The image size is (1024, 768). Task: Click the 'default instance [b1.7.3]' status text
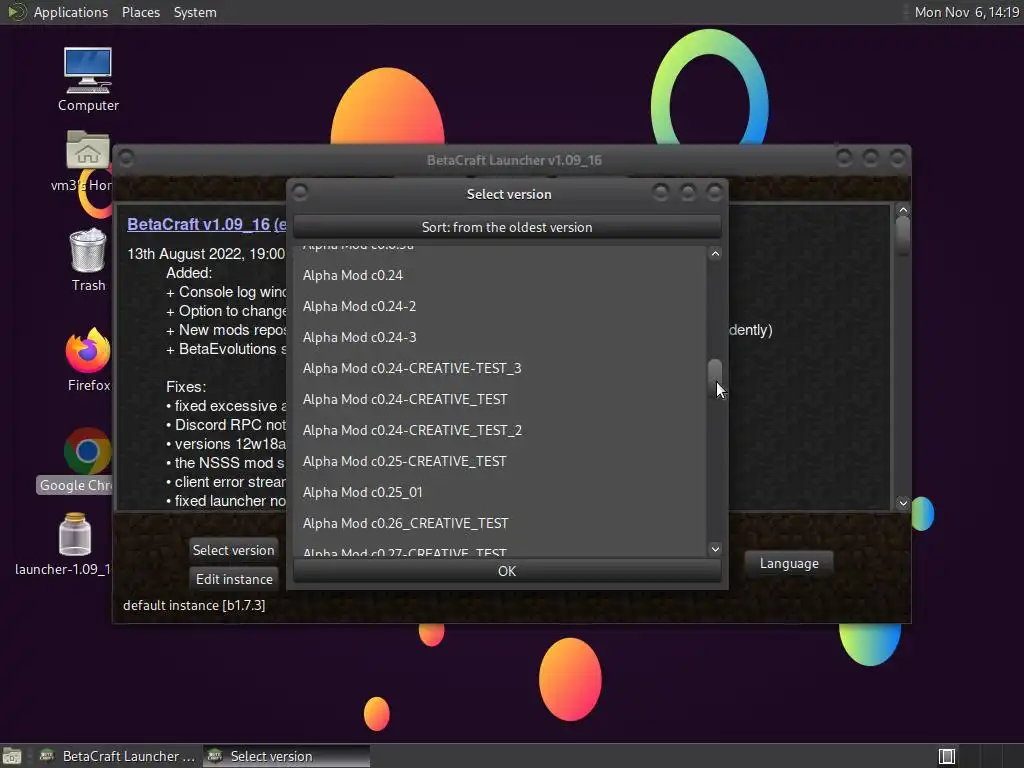194,605
